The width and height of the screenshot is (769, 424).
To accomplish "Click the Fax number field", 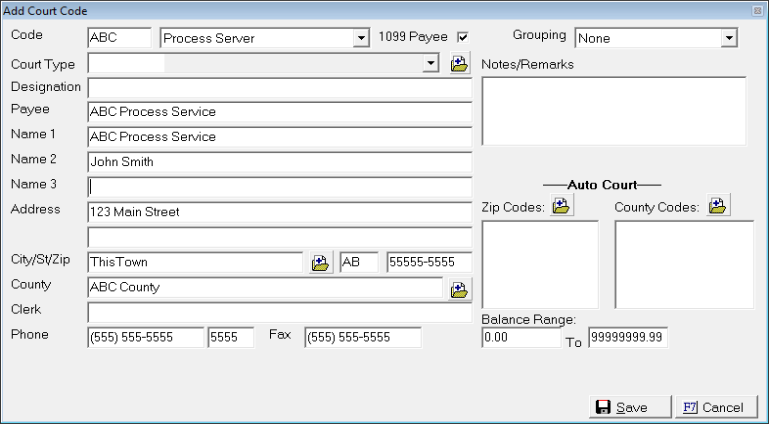I will [362, 338].
